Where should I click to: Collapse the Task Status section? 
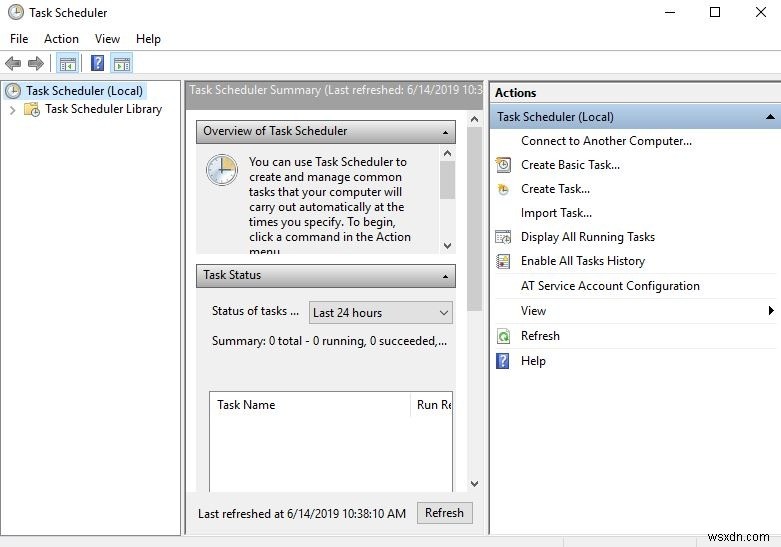coord(445,276)
